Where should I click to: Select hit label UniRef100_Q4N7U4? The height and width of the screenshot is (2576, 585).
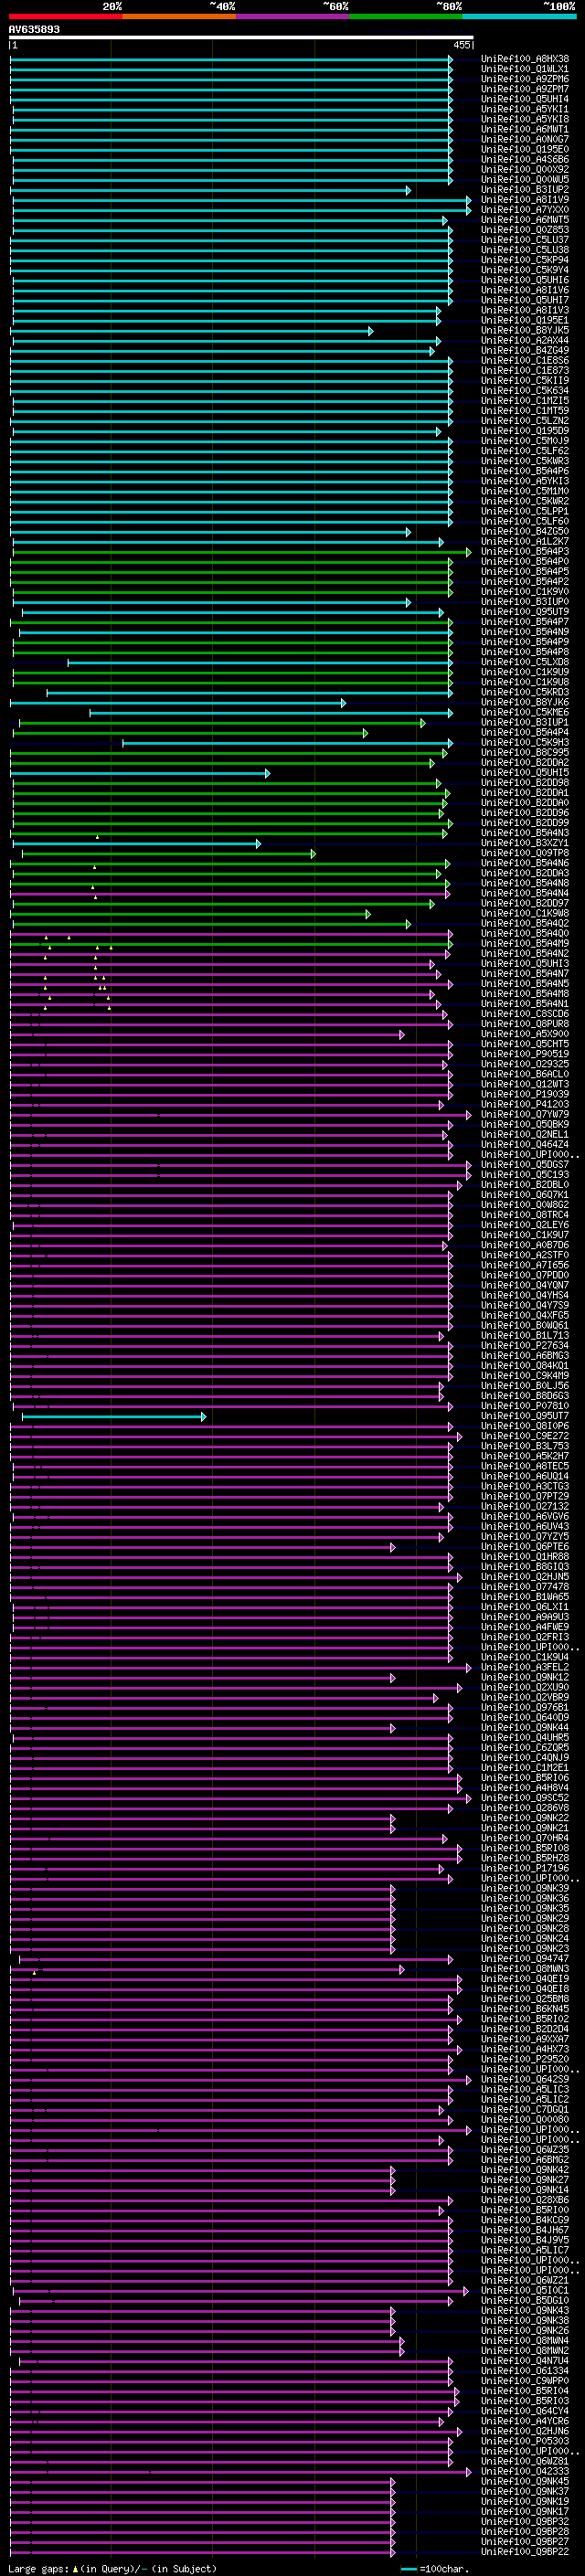[x=525, y=2361]
